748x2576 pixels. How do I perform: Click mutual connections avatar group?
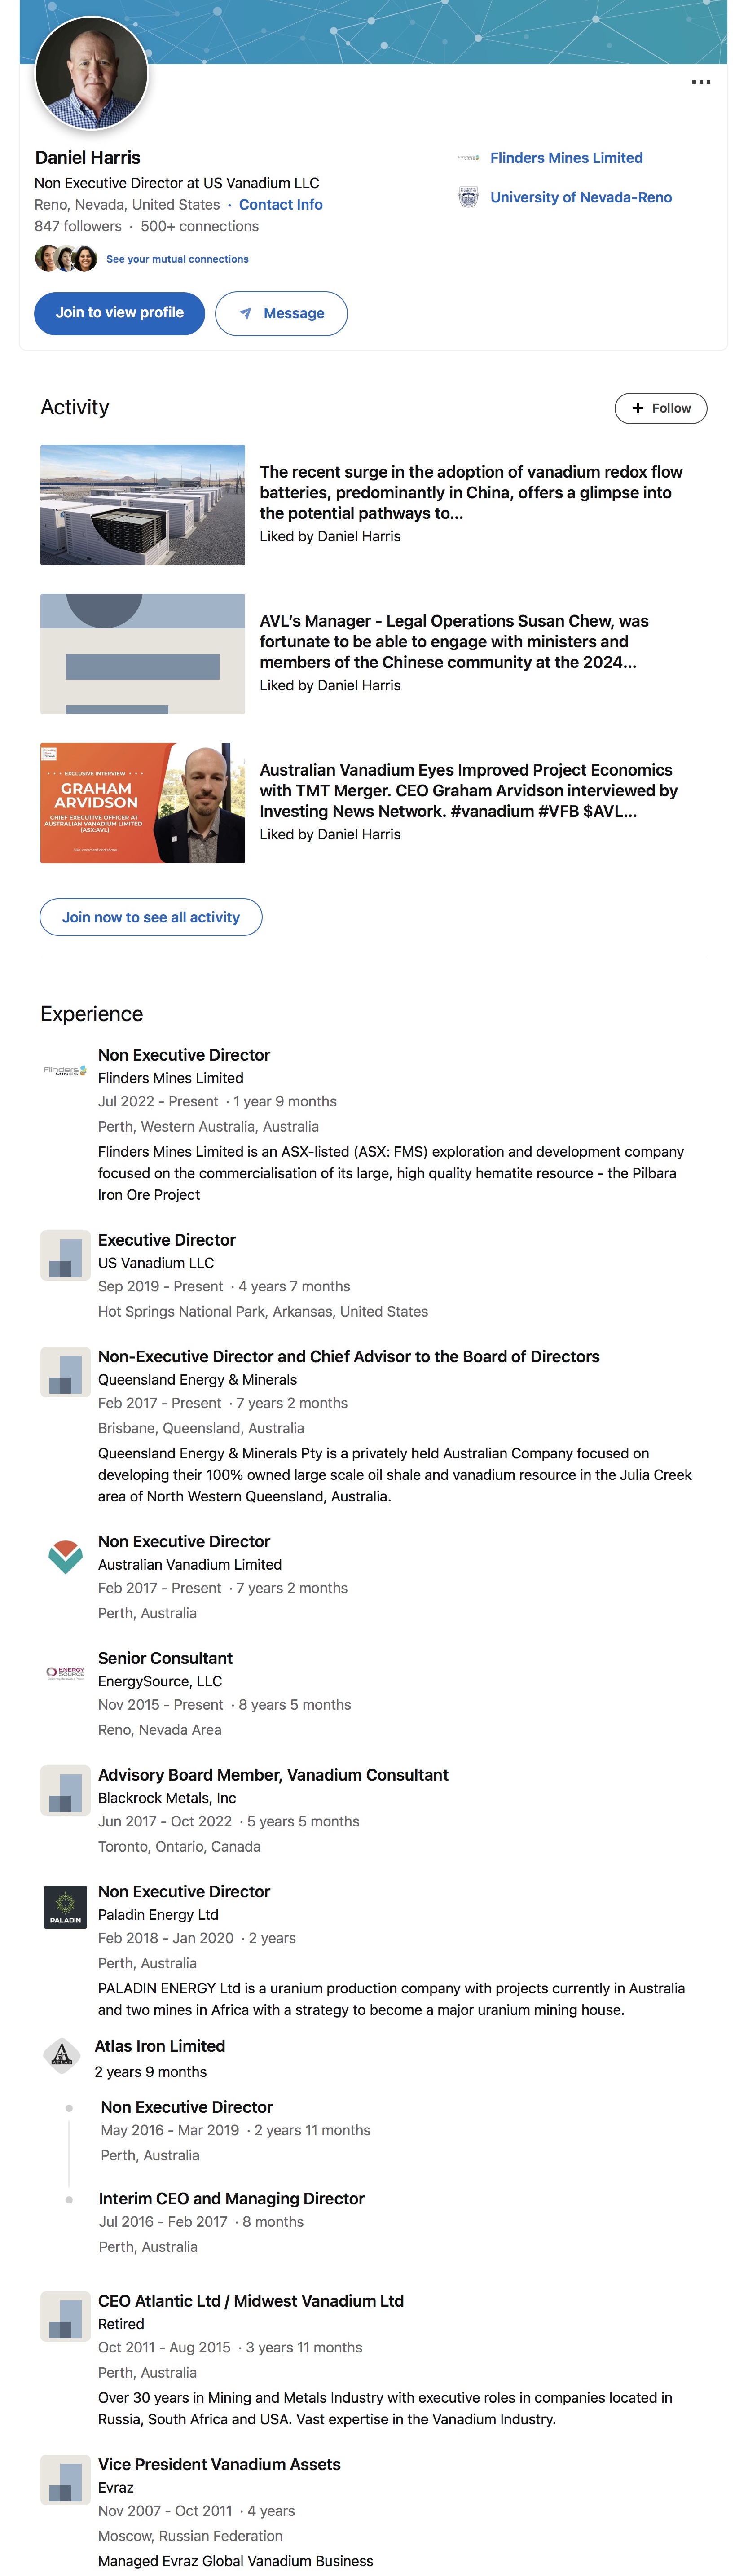[66, 258]
